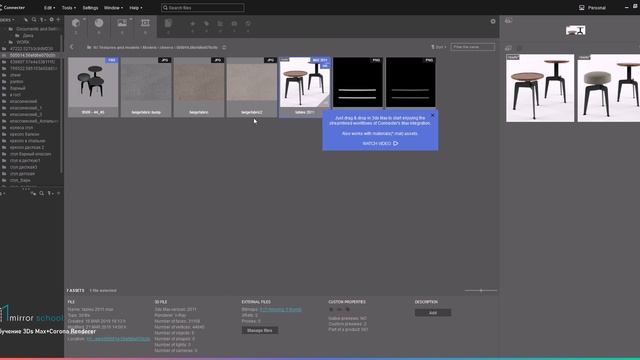
Task: Select the beigefabric bump JPG thumbnail
Action: tap(146, 87)
